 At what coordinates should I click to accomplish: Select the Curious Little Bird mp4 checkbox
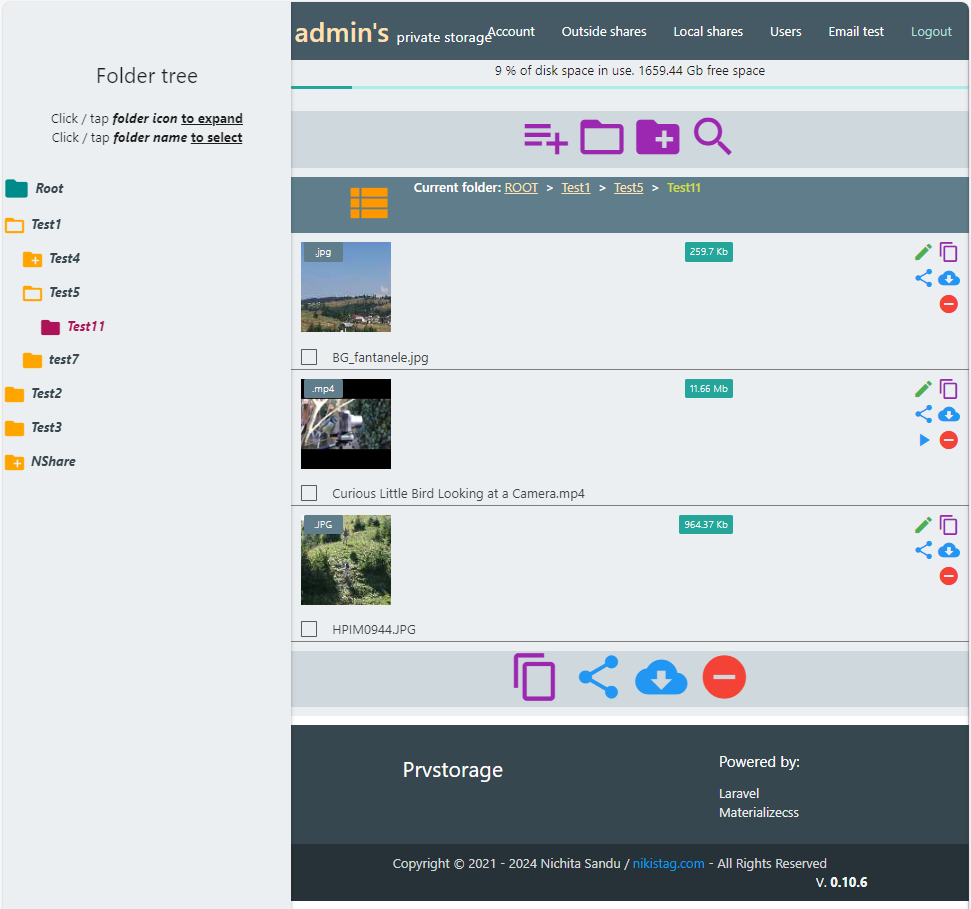309,493
